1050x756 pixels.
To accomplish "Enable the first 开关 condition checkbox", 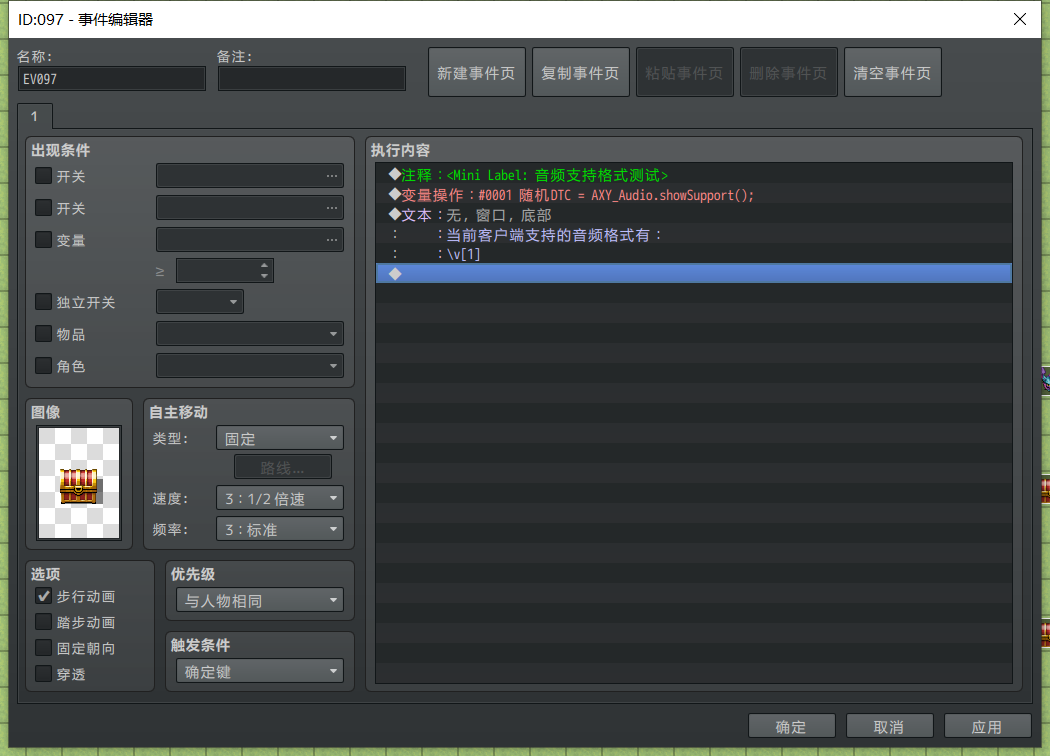I will pyautogui.click(x=44, y=175).
